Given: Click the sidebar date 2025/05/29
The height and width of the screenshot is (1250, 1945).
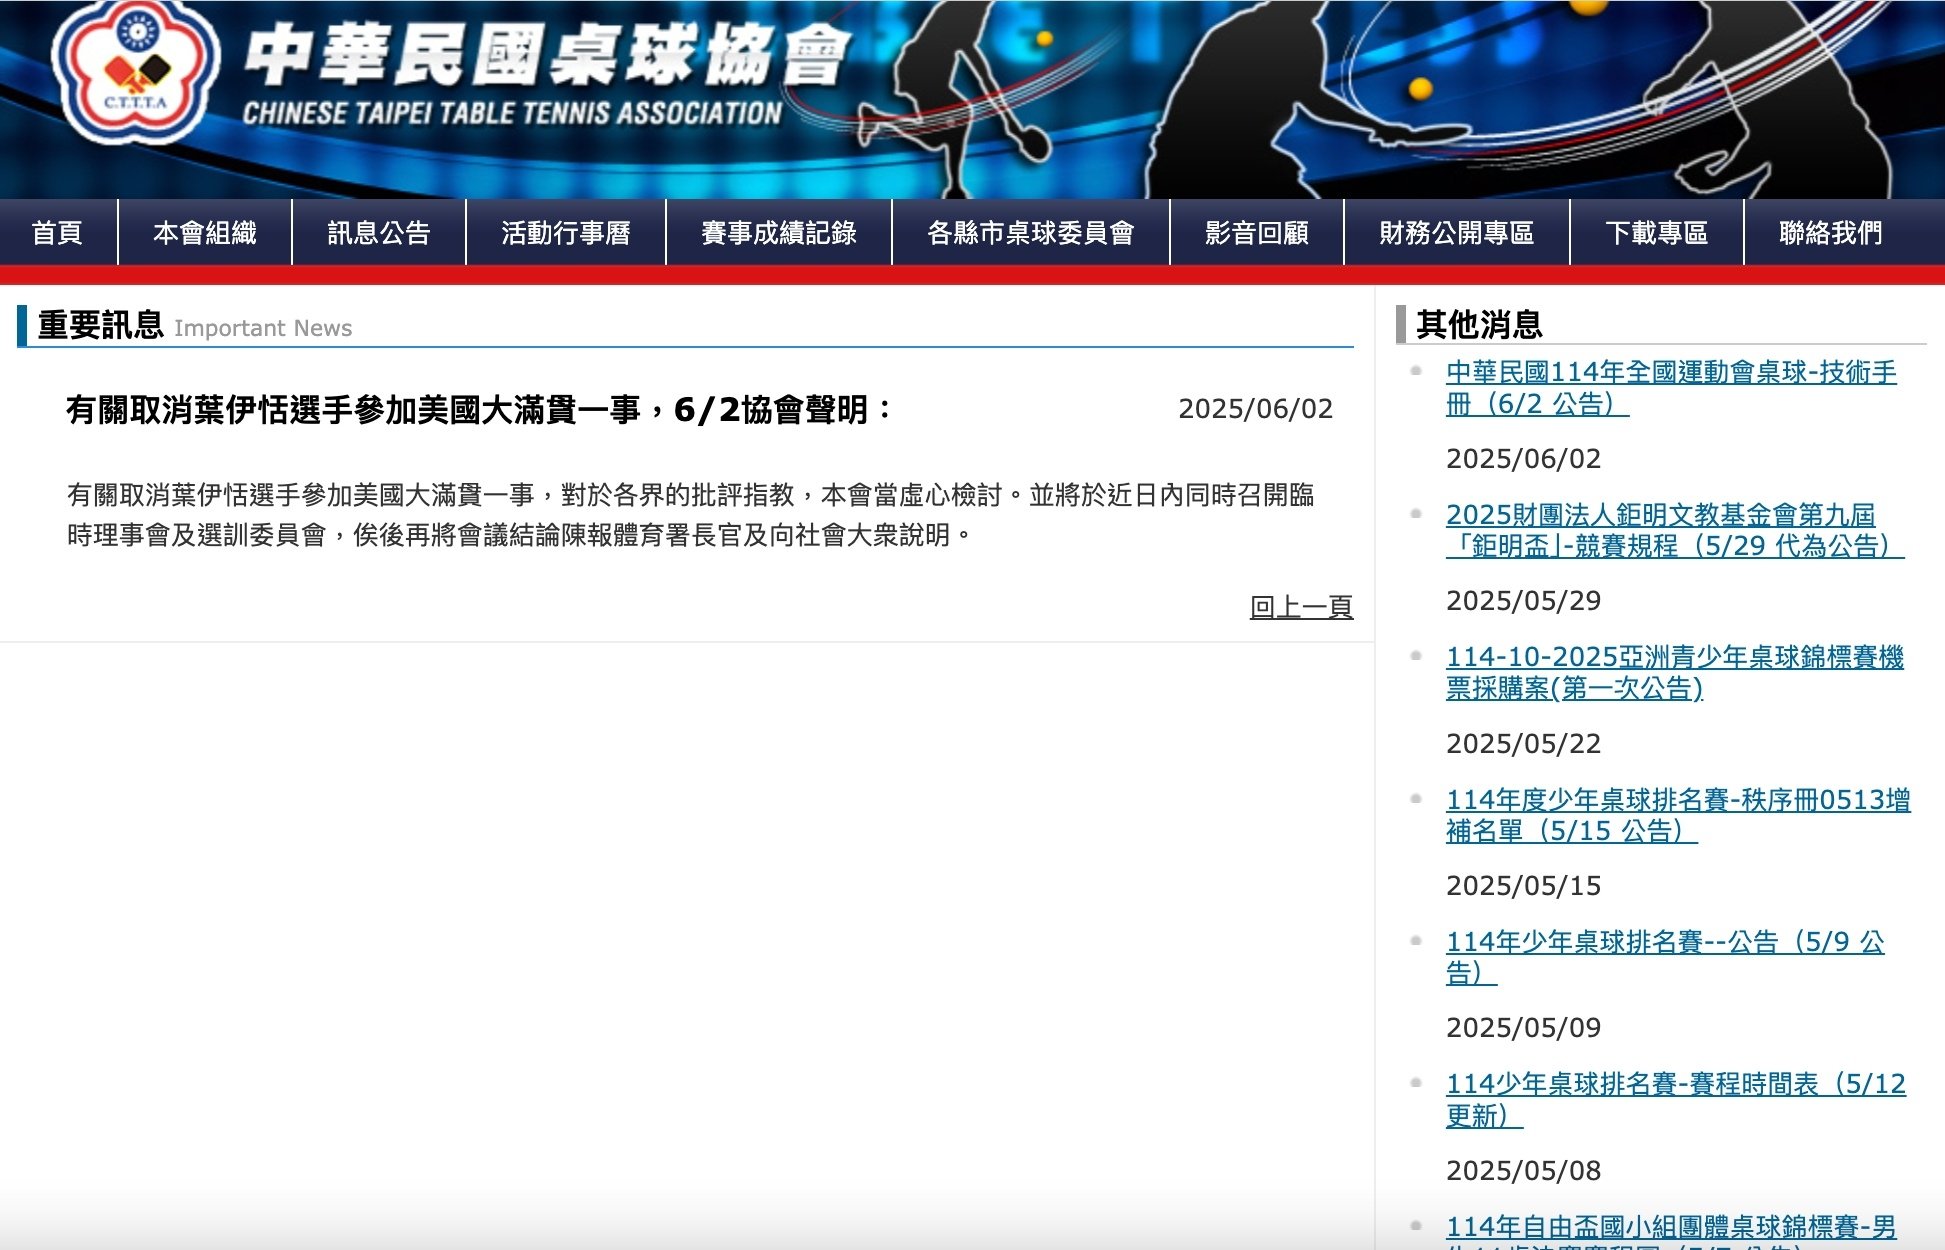Looking at the screenshot, I should point(1524,601).
